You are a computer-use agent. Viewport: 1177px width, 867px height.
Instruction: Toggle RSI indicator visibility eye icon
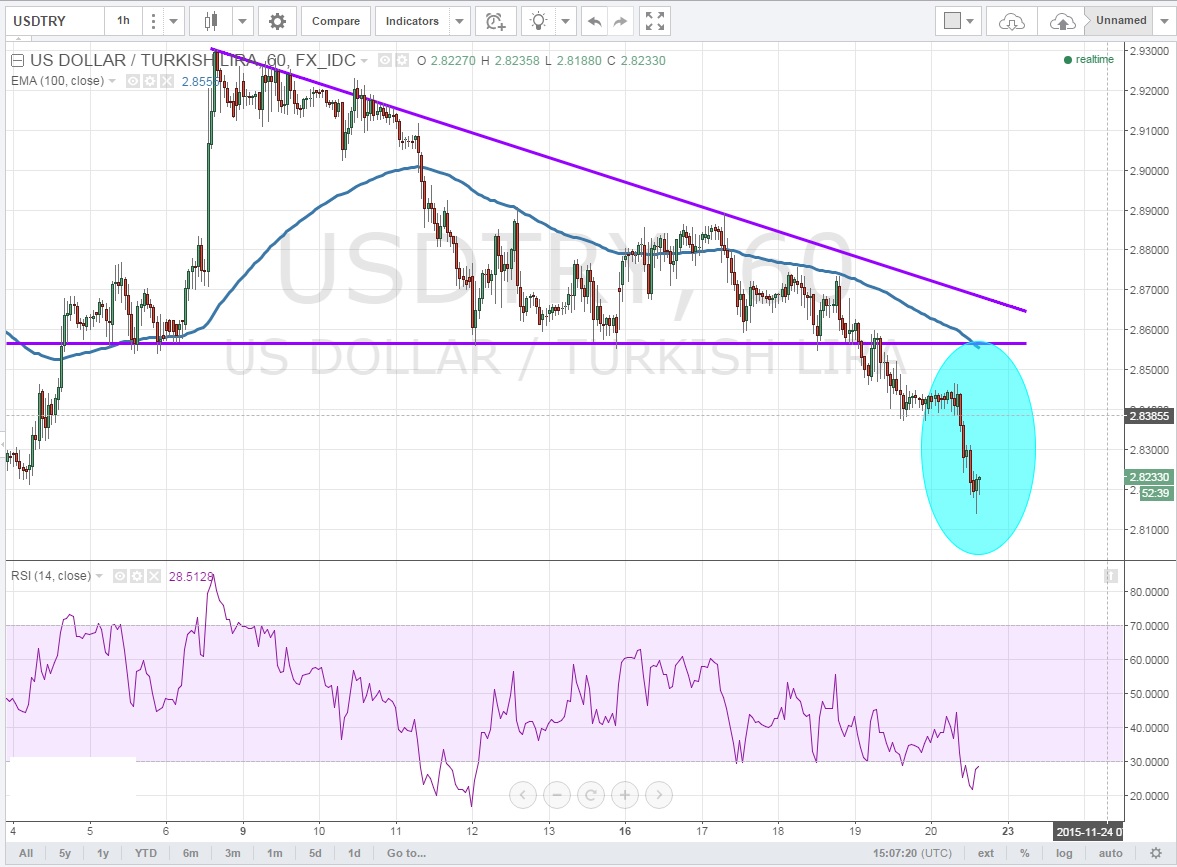[x=119, y=576]
